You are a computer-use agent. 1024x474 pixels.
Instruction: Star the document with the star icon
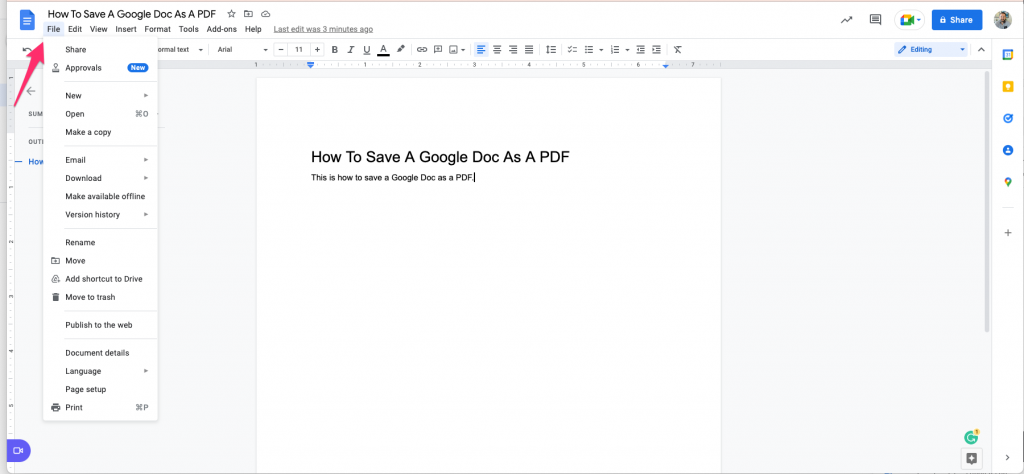(x=231, y=14)
